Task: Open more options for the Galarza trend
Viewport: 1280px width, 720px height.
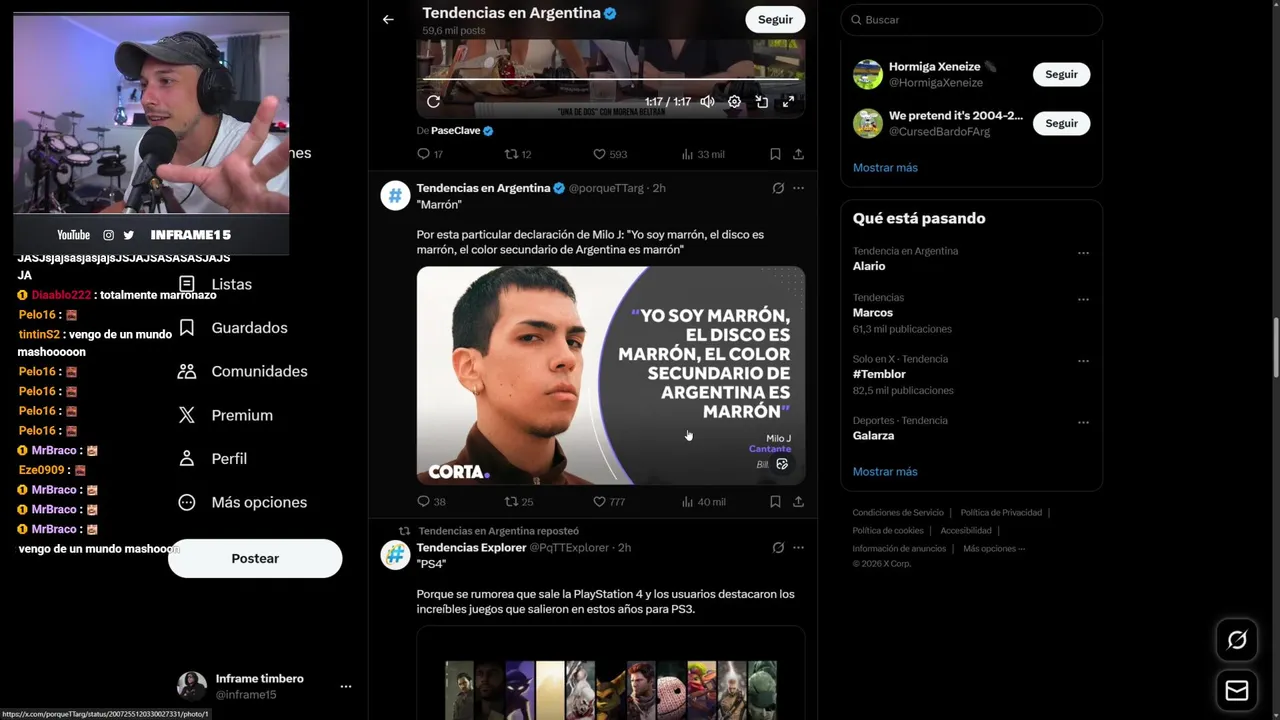Action: coord(1083,423)
